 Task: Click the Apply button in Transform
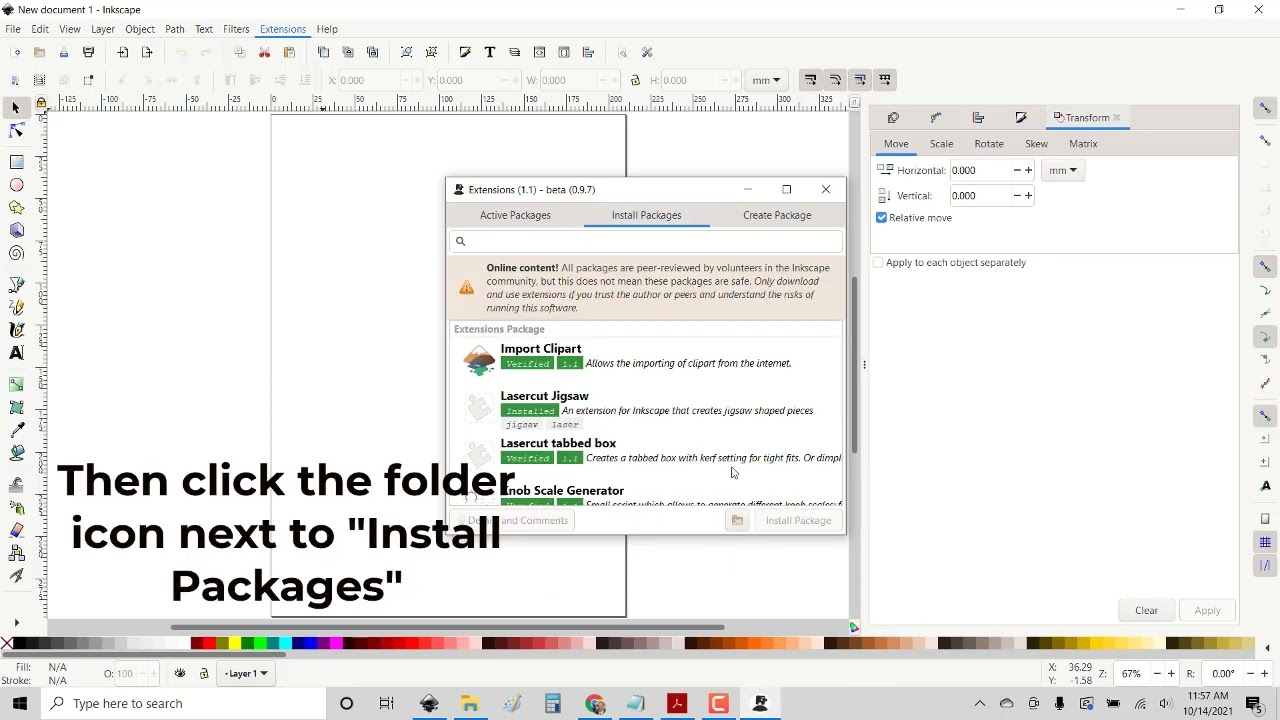click(1207, 611)
